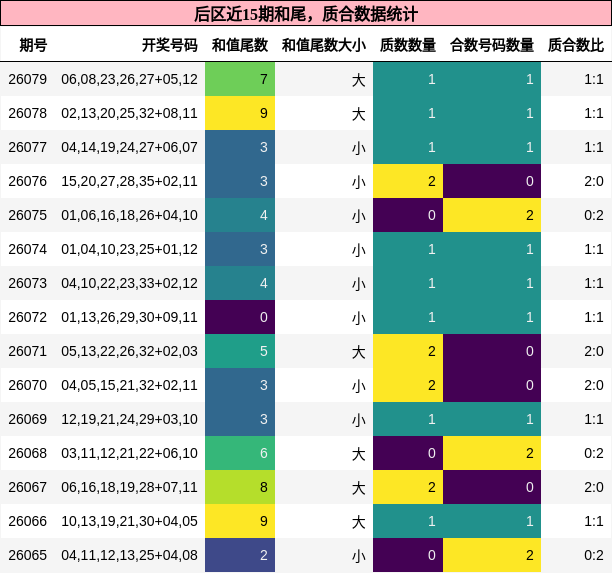Select the 合数号码数量 column header

pos(492,45)
